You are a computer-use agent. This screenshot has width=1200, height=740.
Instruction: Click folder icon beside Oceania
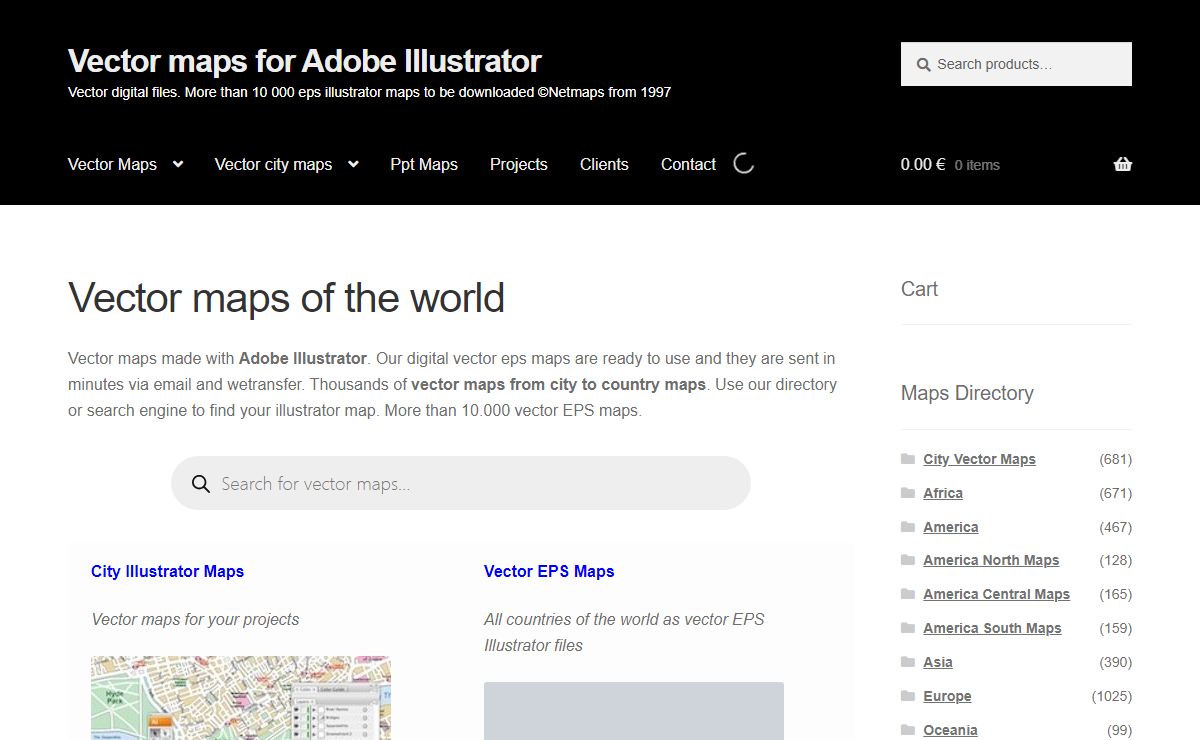908,730
